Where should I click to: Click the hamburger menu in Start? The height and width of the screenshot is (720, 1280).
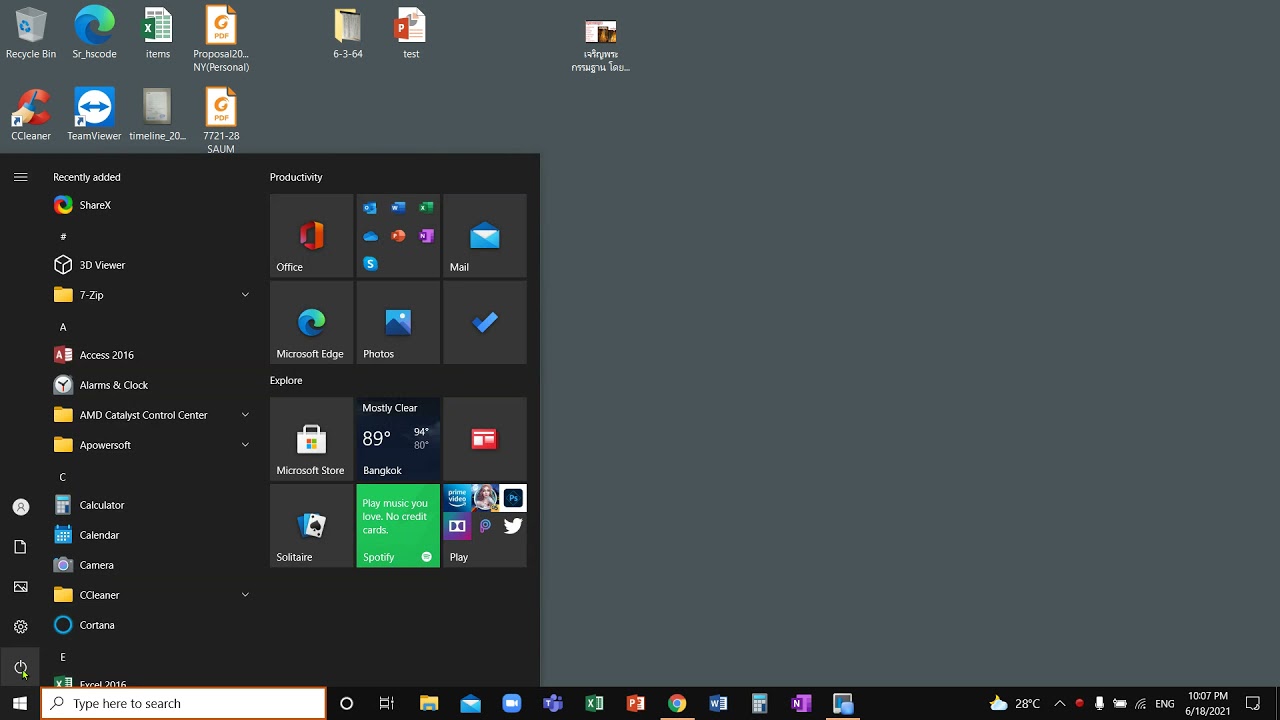20,177
